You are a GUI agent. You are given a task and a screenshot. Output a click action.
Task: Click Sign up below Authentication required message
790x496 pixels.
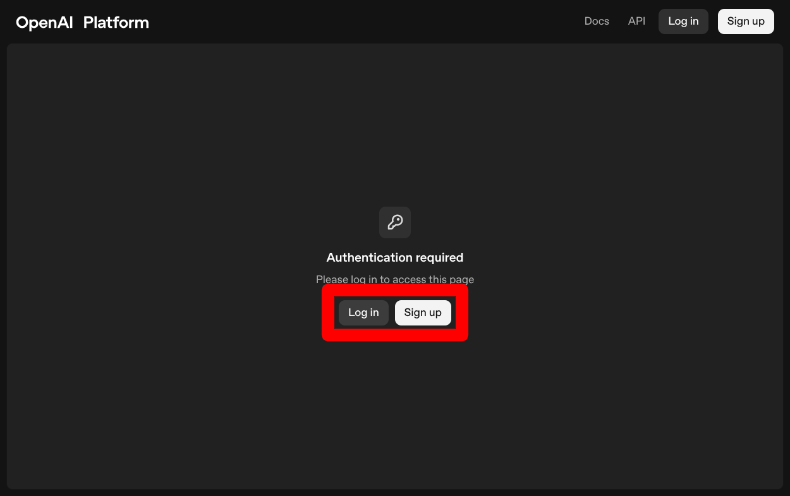click(x=423, y=313)
